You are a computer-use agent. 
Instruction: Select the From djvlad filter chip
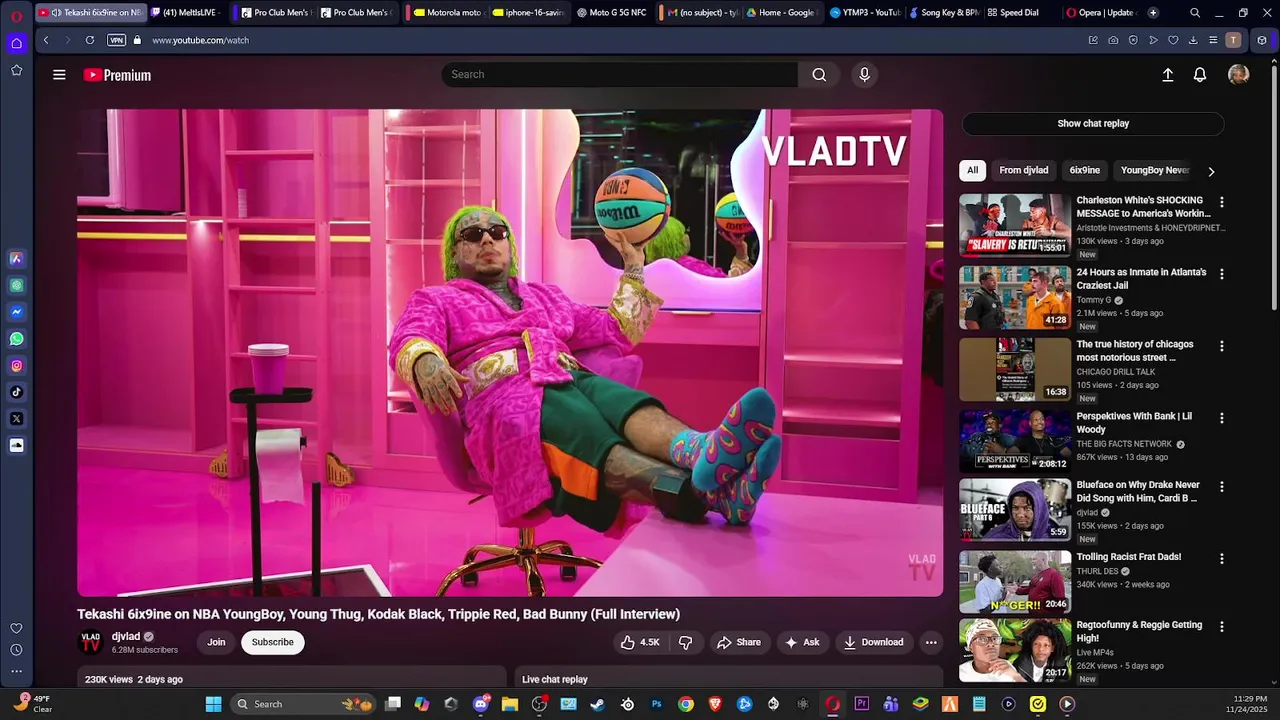(1023, 170)
